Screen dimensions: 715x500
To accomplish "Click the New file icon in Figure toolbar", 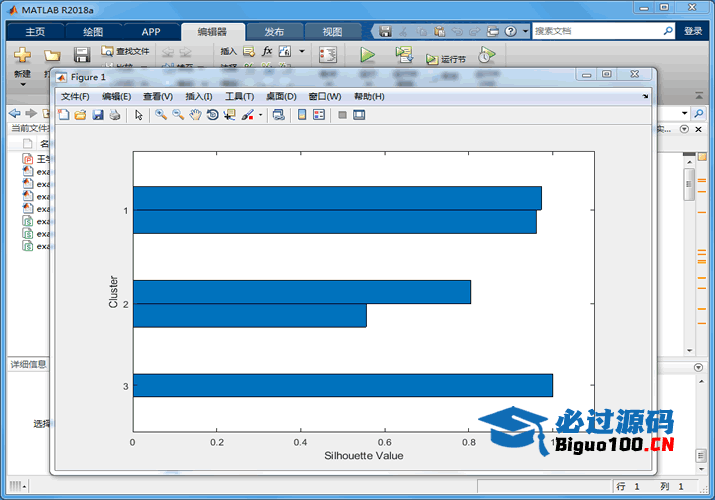I will point(64,115).
